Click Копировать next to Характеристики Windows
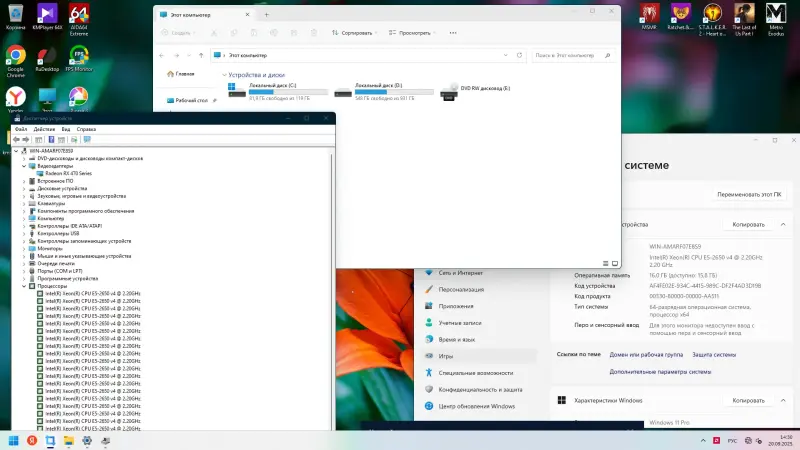The image size is (800, 450). pyautogui.click(x=748, y=401)
